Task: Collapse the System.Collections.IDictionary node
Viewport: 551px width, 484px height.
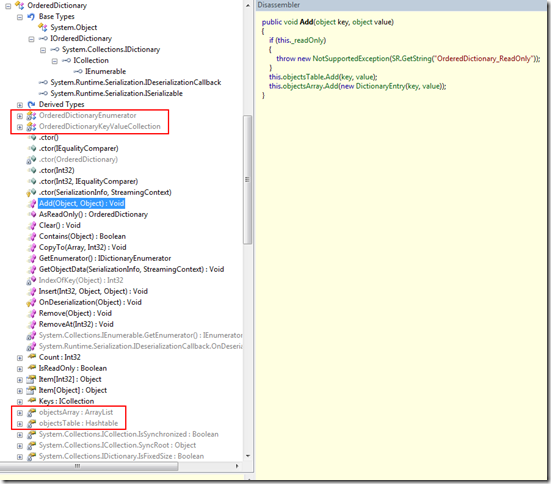Action: [43, 50]
